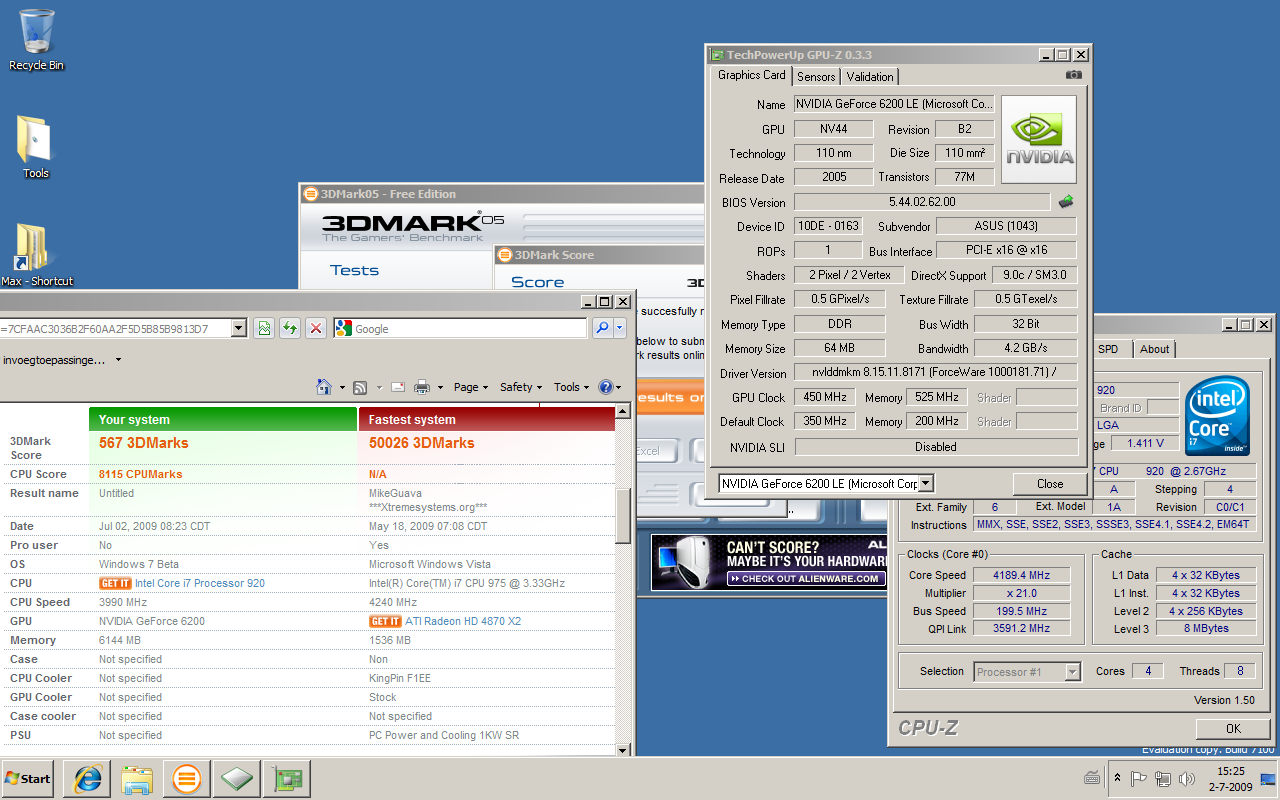Screen dimensions: 1280x800
Task: Click the RSS feeds icon in browser
Action: click(x=360, y=387)
